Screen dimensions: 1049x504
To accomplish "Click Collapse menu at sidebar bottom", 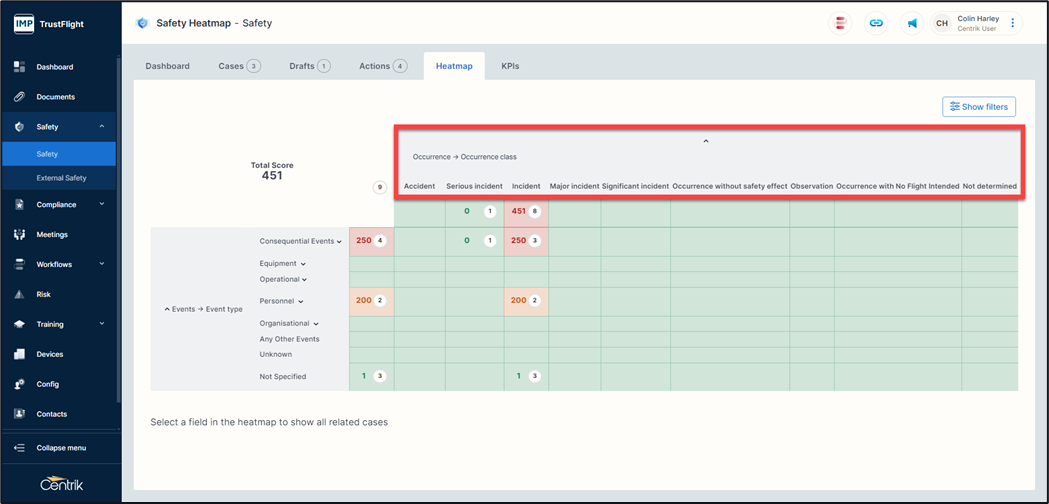I will 60,448.
